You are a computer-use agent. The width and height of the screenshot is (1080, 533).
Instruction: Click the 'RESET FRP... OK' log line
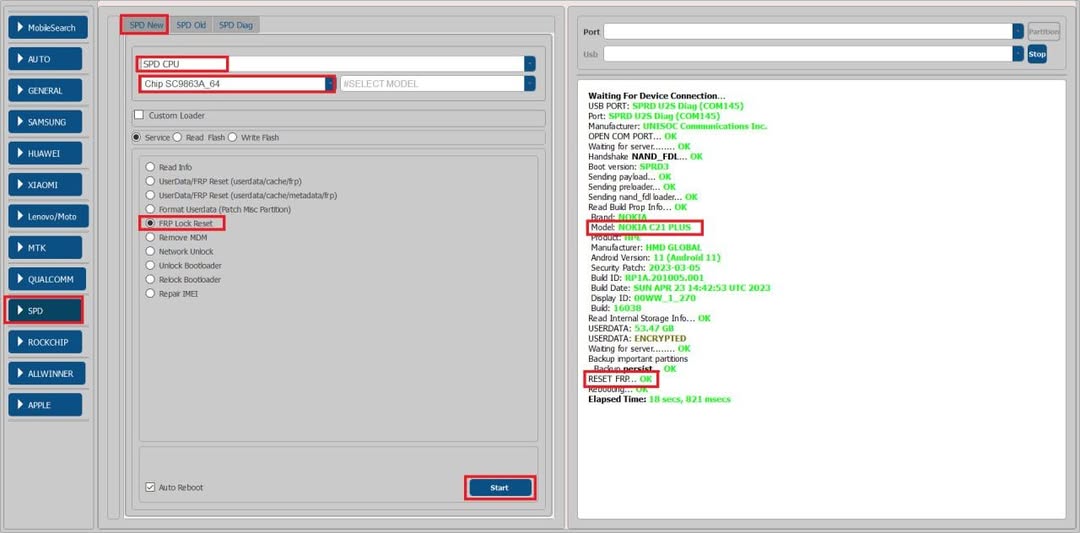coord(619,379)
